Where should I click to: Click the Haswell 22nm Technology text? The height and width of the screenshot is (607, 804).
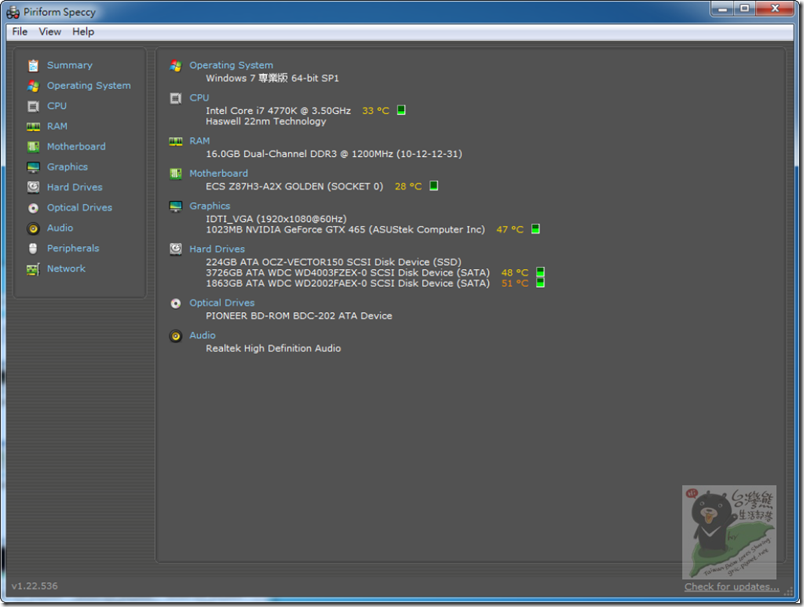(x=266, y=122)
